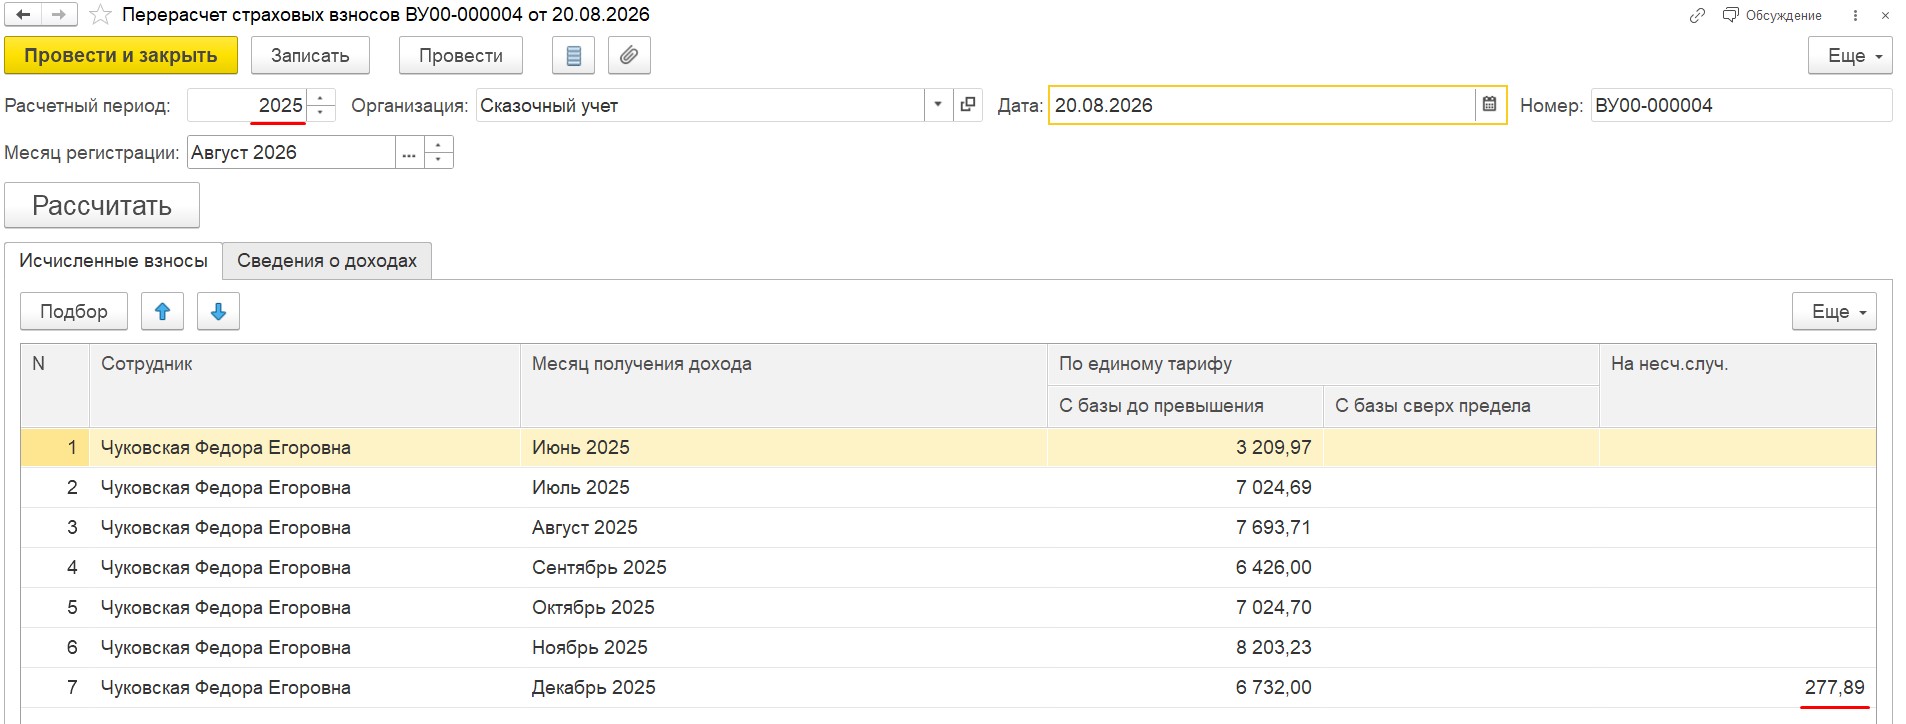Expand the top Еще menu

click(x=1850, y=56)
